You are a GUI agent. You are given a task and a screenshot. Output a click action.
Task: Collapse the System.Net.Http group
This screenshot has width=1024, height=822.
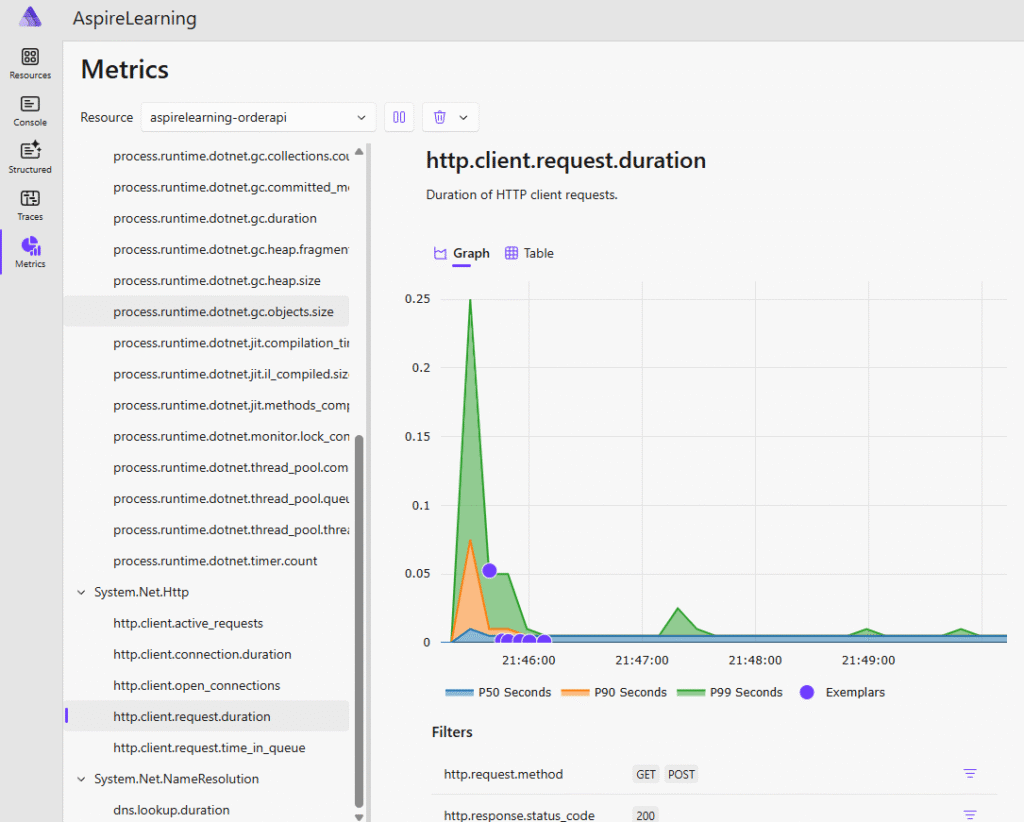tap(81, 592)
